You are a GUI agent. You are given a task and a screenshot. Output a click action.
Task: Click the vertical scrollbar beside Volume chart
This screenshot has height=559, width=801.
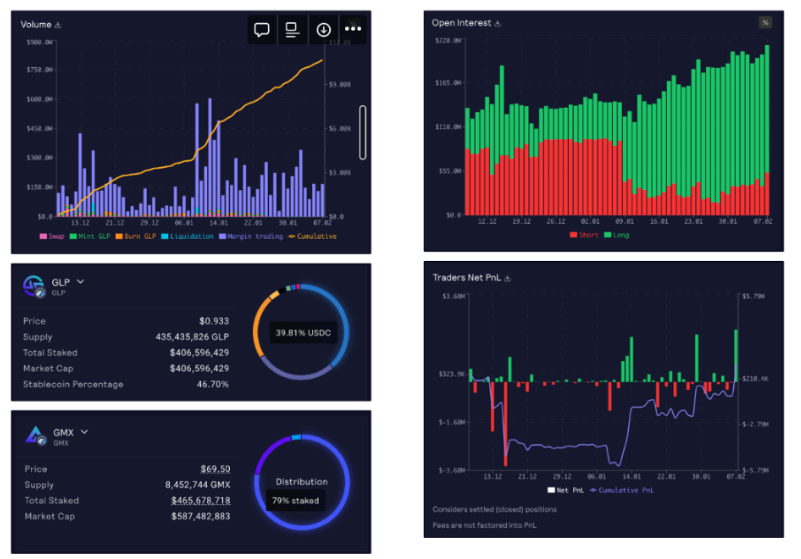pos(363,132)
